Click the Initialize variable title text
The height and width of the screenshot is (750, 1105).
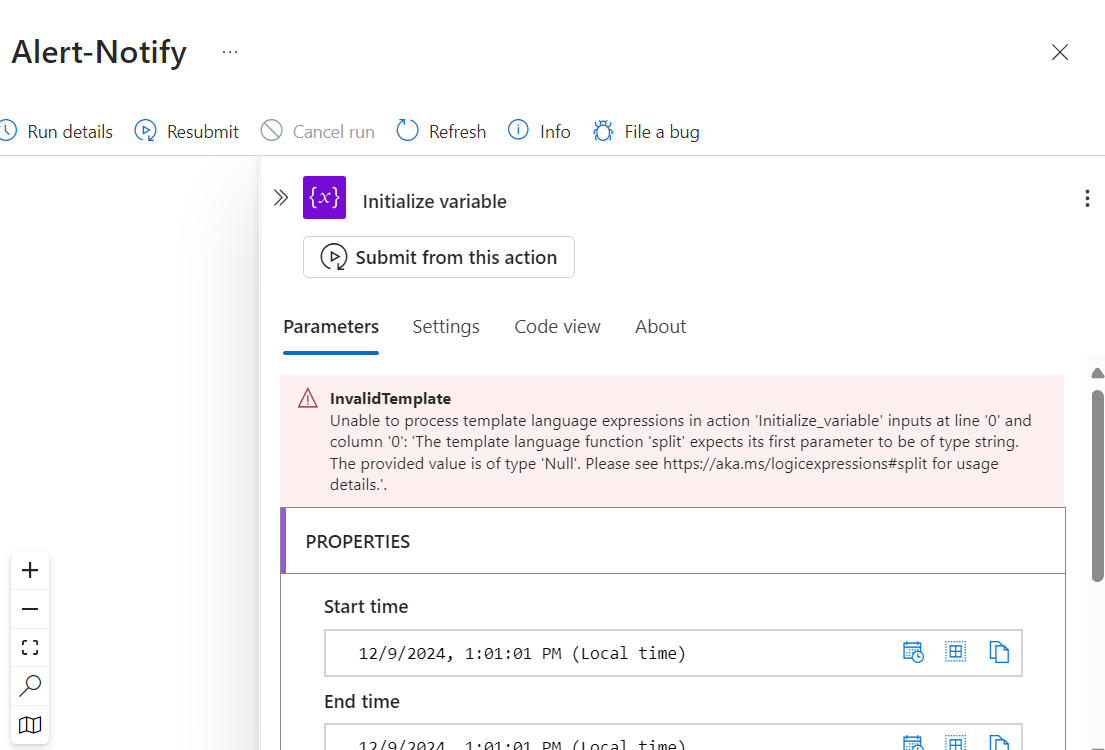tap(435, 202)
